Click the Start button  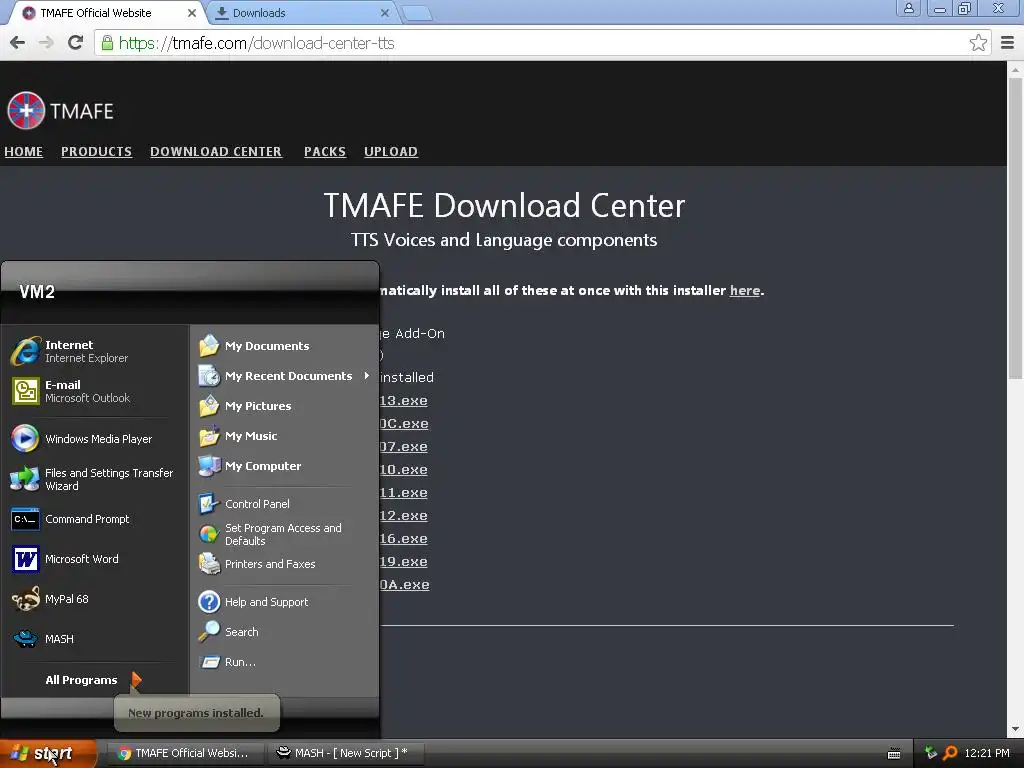(x=48, y=754)
